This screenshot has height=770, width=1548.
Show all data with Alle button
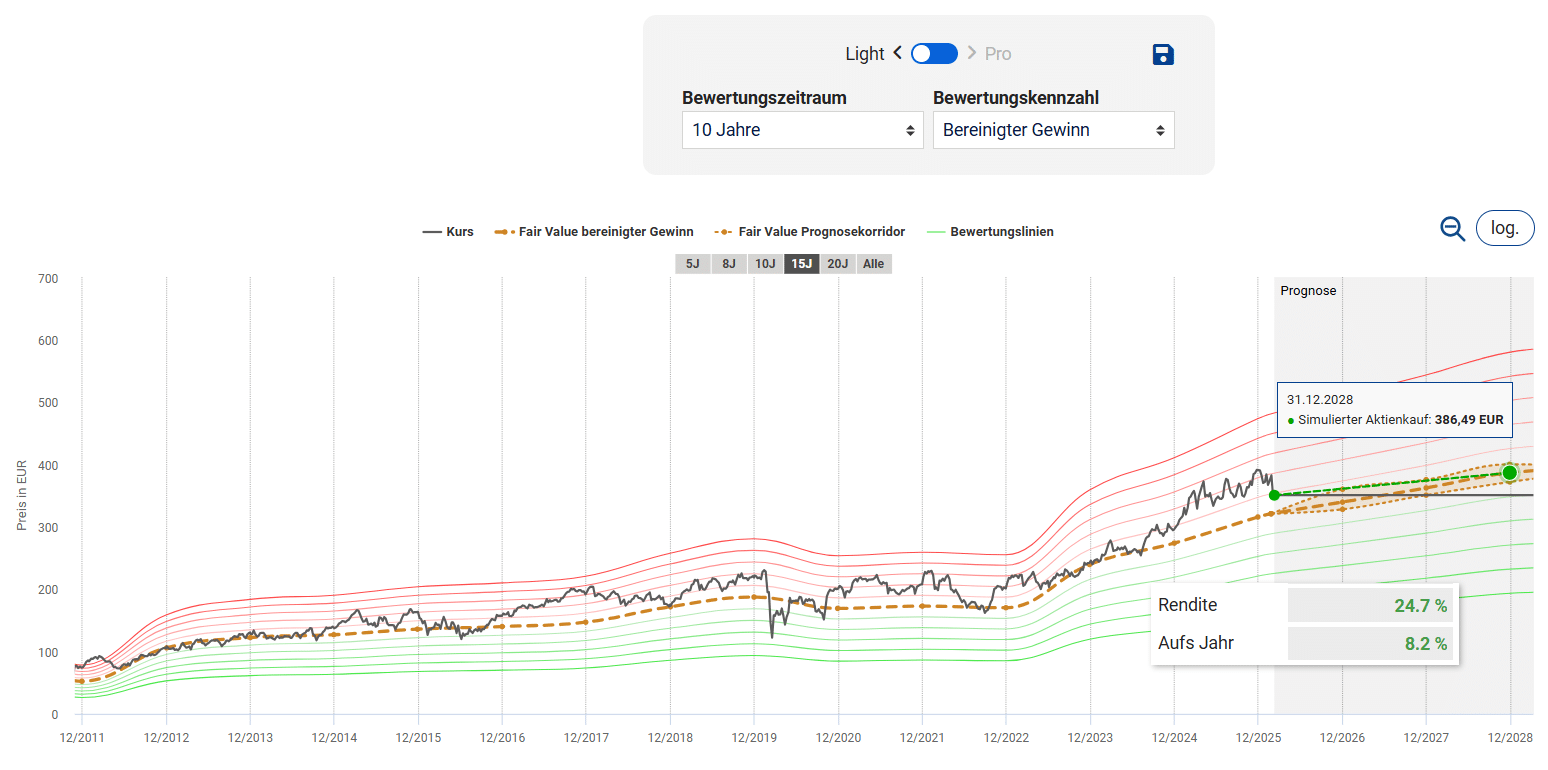pos(874,264)
